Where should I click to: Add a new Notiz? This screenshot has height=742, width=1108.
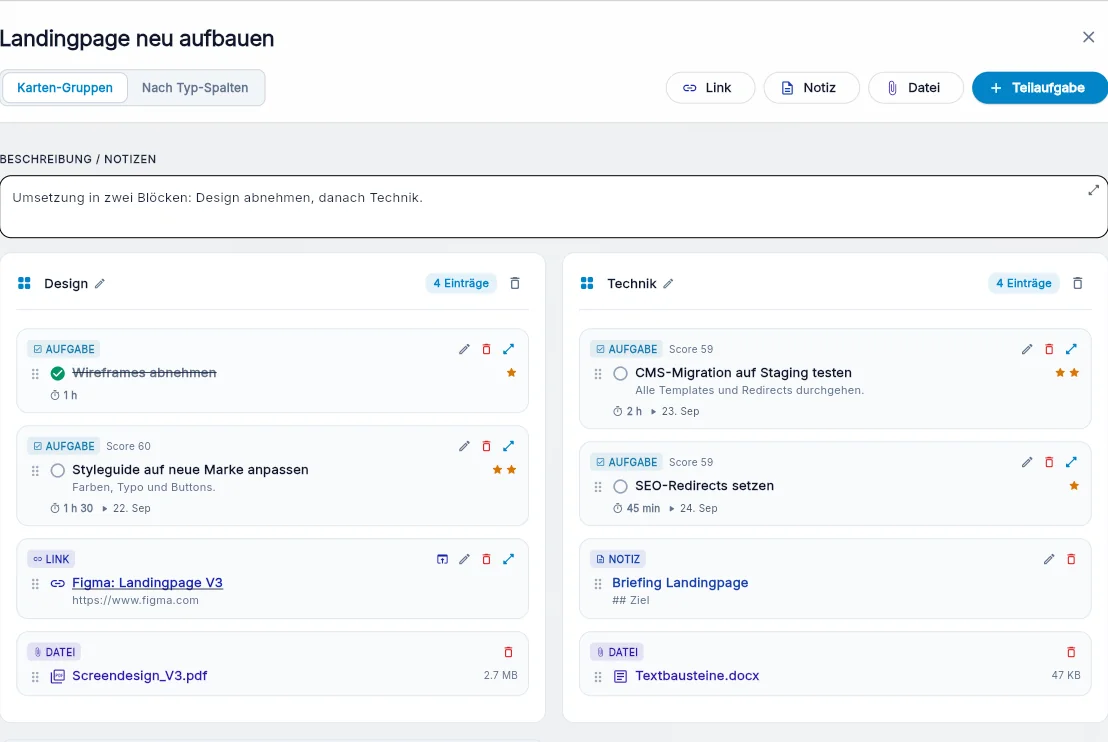pyautogui.click(x=811, y=88)
